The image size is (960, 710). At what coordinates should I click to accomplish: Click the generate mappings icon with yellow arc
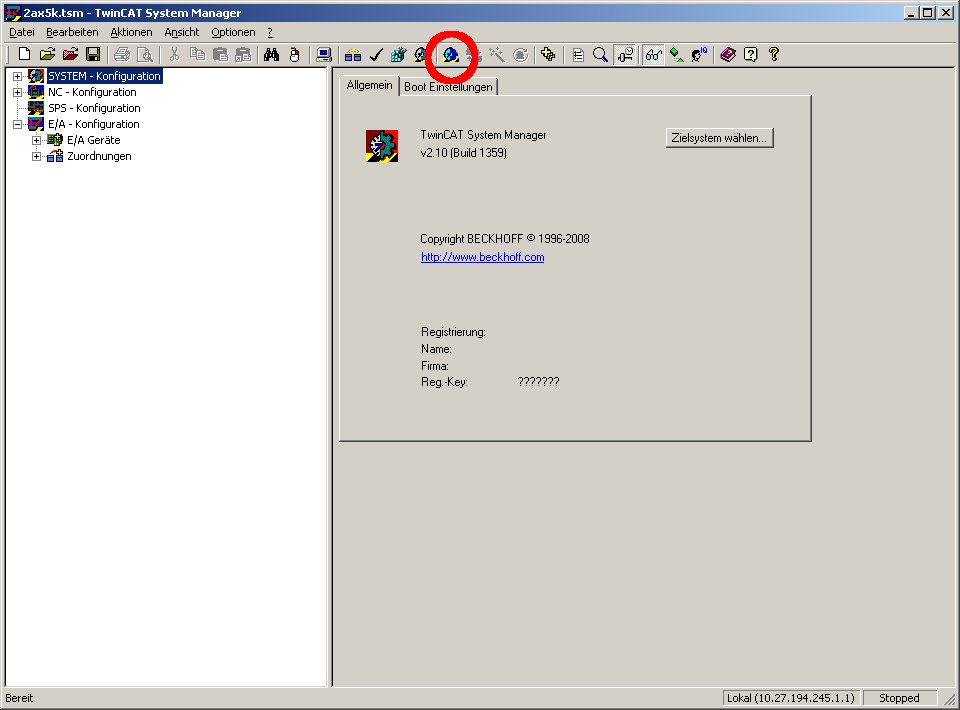353,54
